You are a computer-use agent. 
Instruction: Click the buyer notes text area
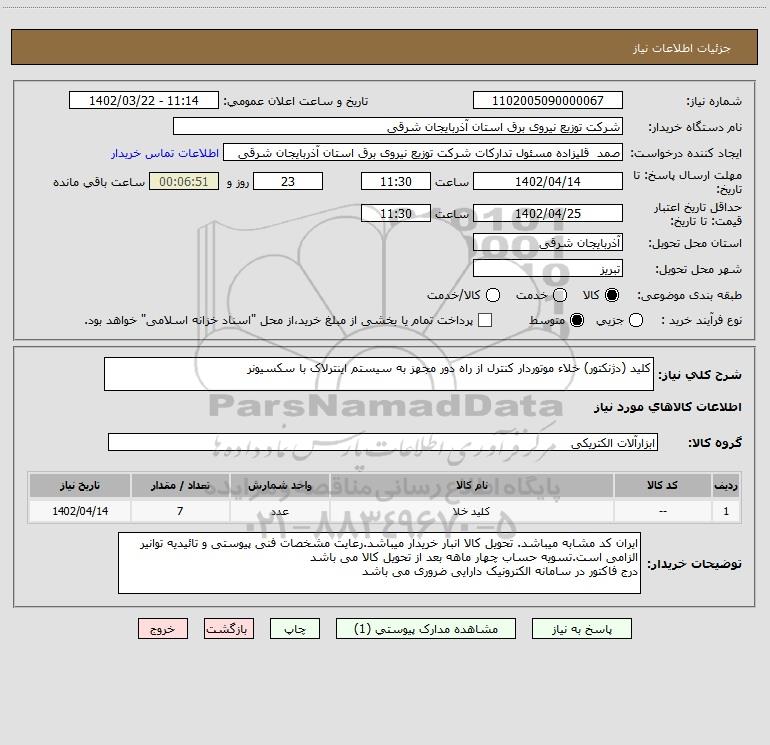[379, 563]
